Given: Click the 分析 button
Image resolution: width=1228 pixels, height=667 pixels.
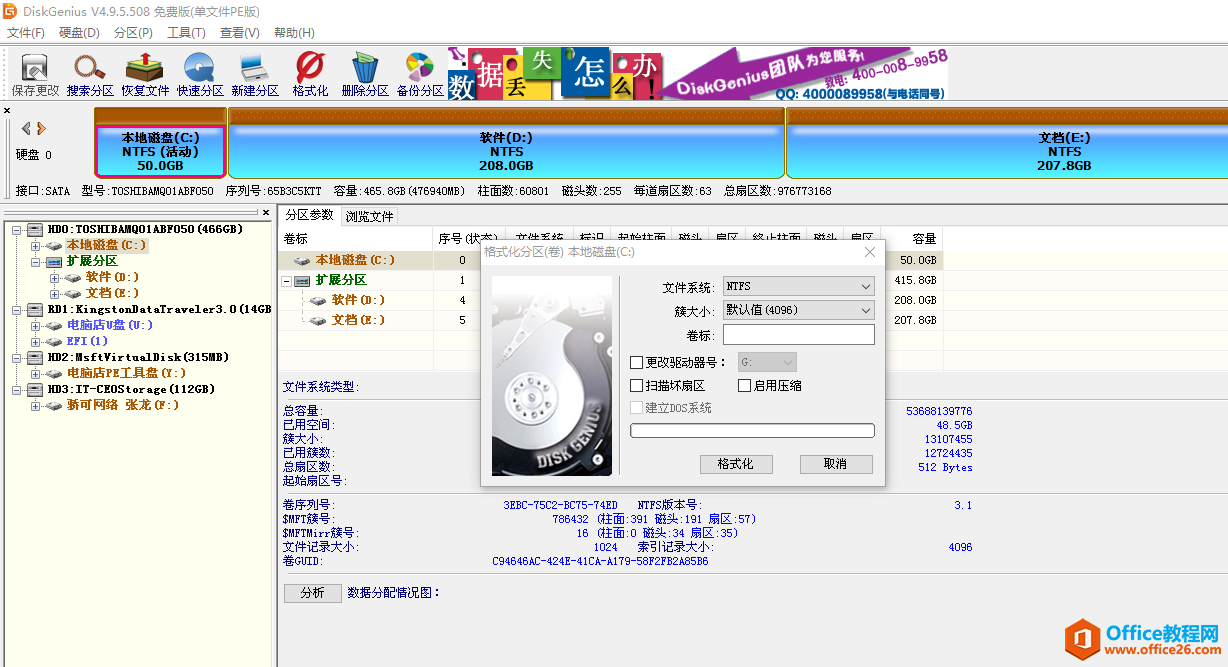Looking at the screenshot, I should pyautogui.click(x=313, y=593).
